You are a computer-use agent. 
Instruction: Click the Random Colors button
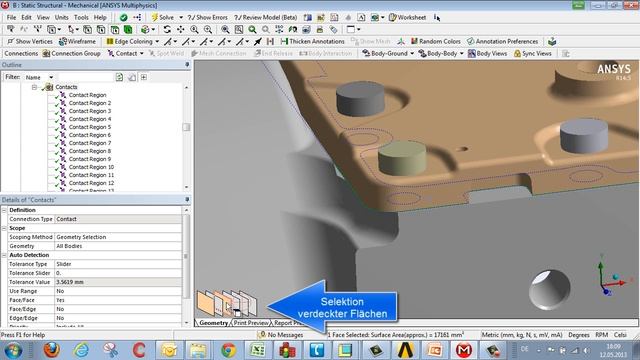[436, 41]
